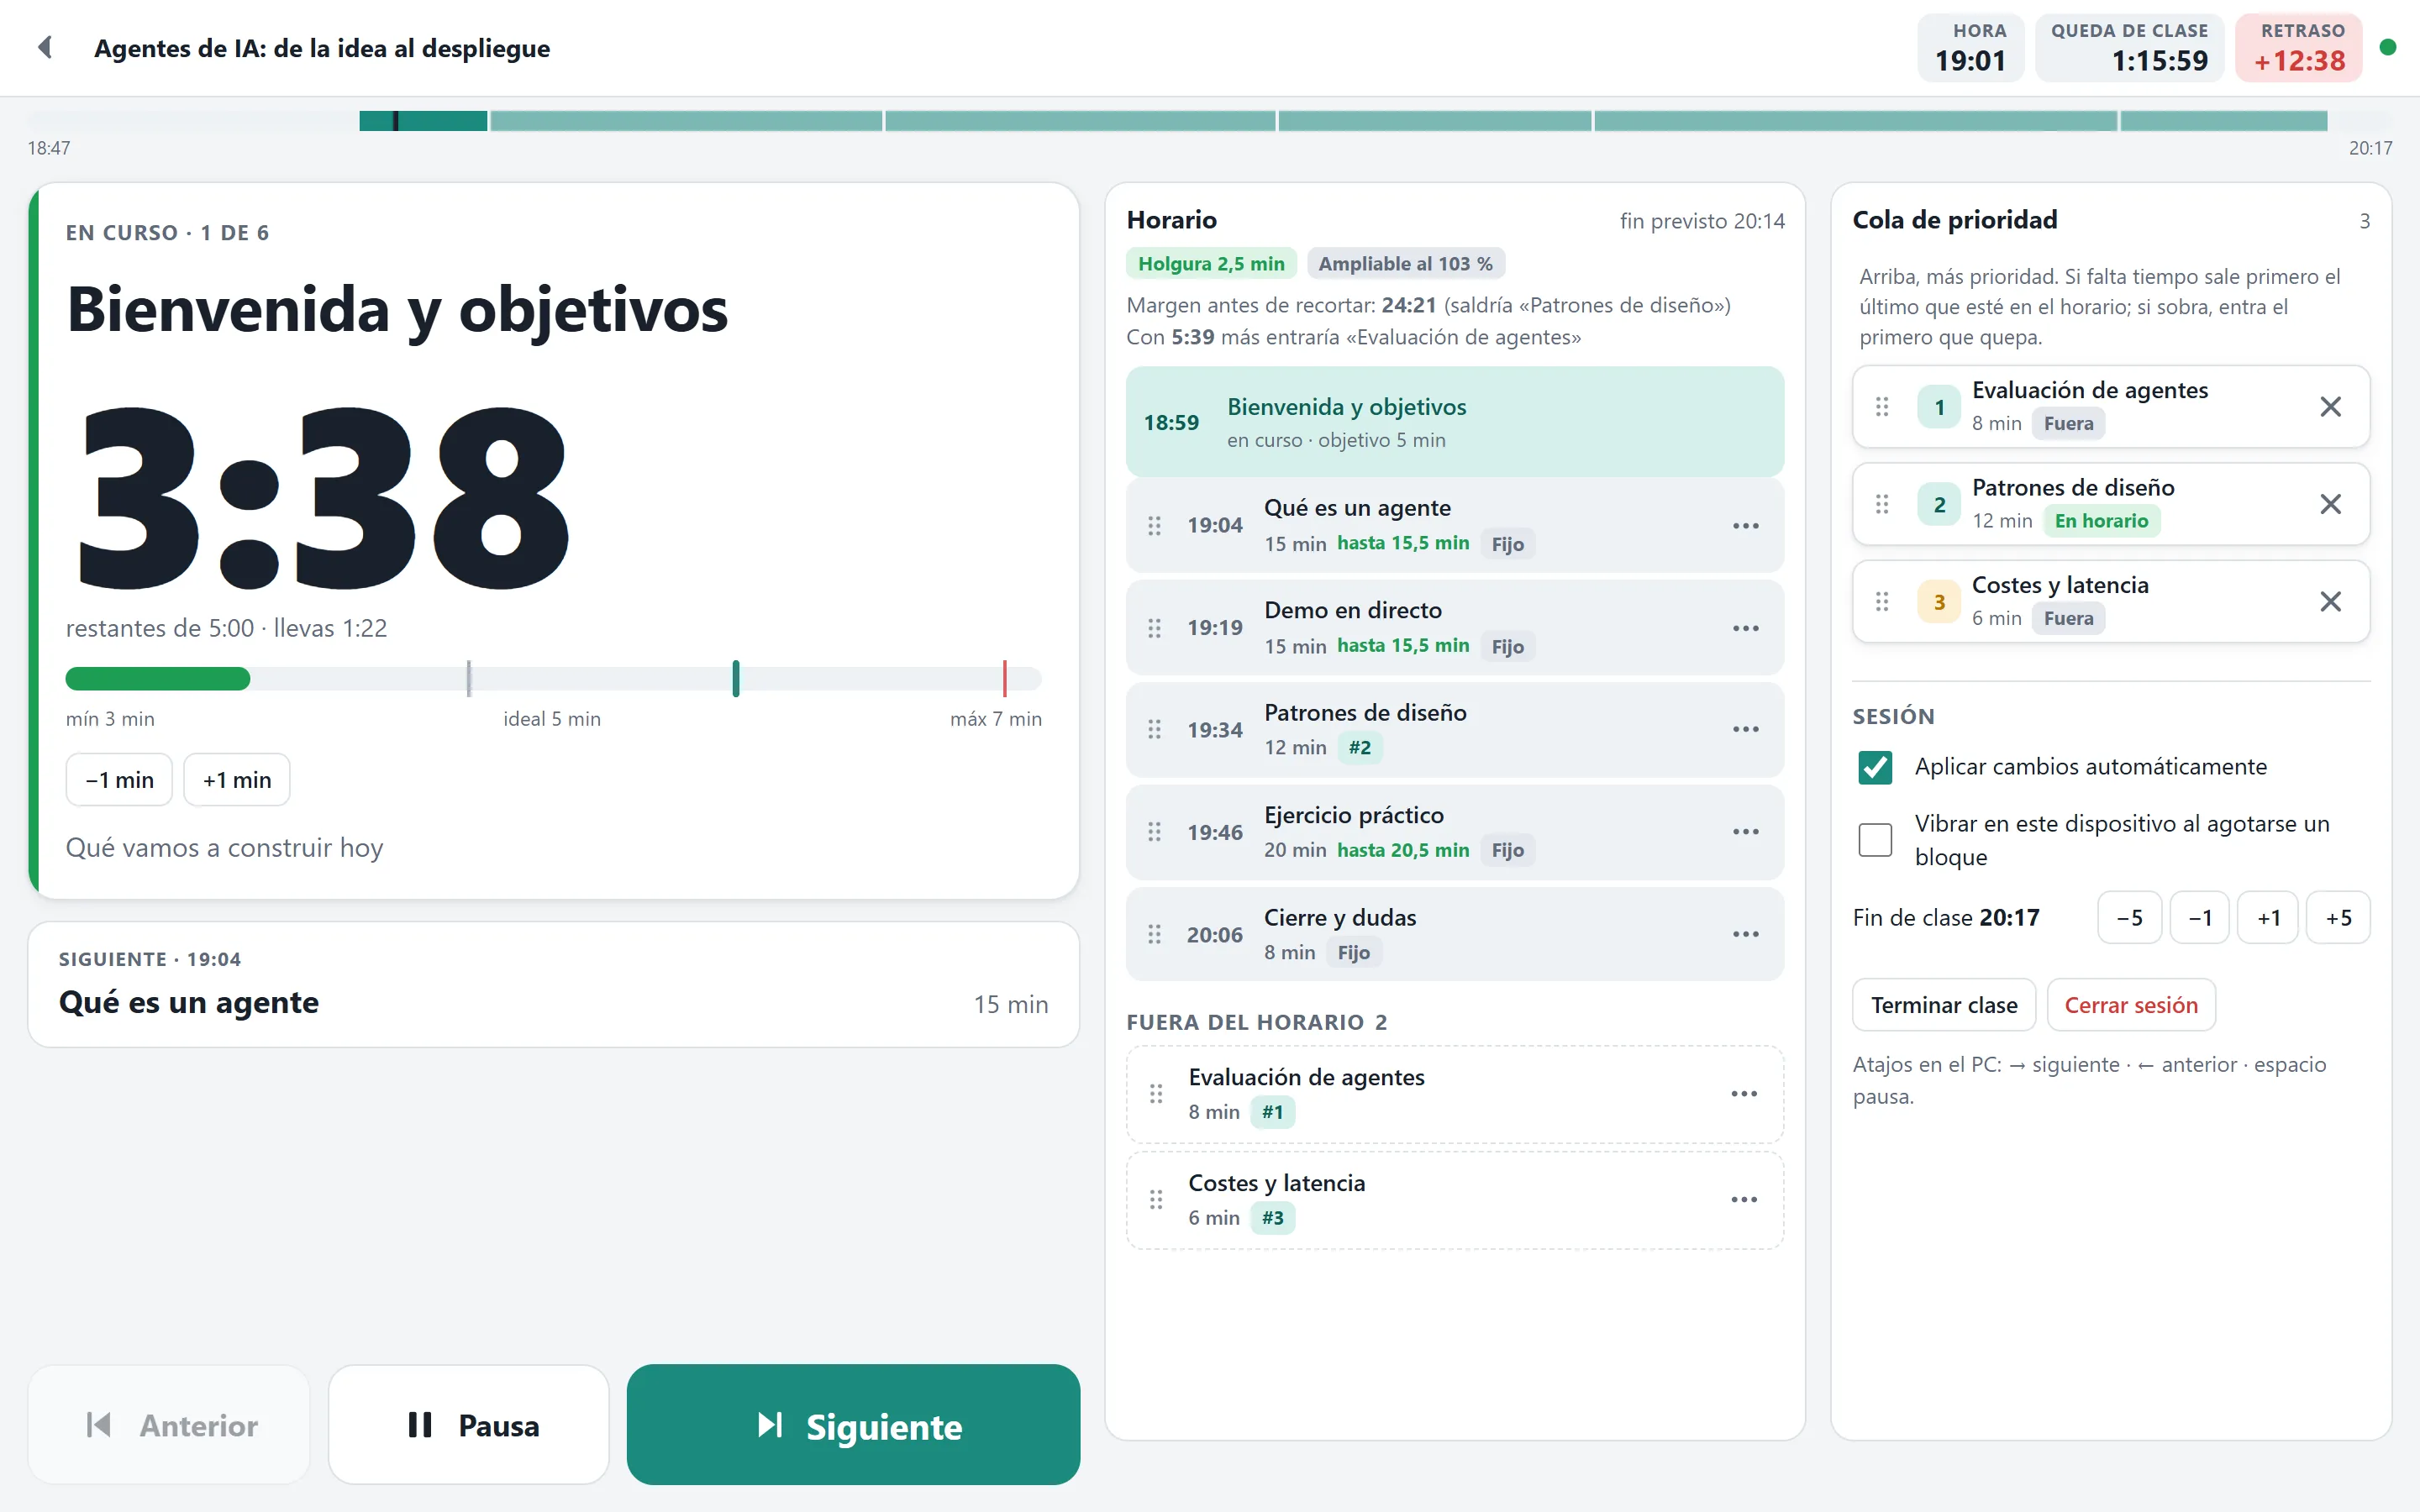This screenshot has width=2420, height=1512.
Task: Click the Queda de clase 1:15:59 counter
Action: [2129, 48]
